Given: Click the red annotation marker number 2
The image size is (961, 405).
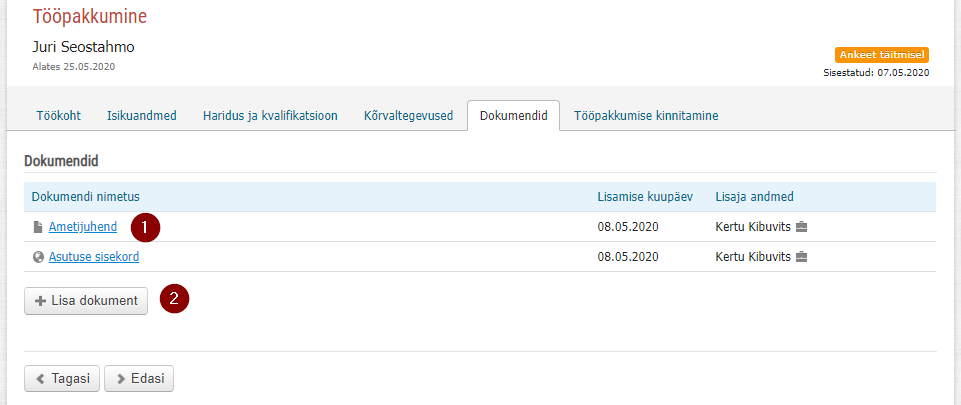Looking at the screenshot, I should pyautogui.click(x=175, y=300).
